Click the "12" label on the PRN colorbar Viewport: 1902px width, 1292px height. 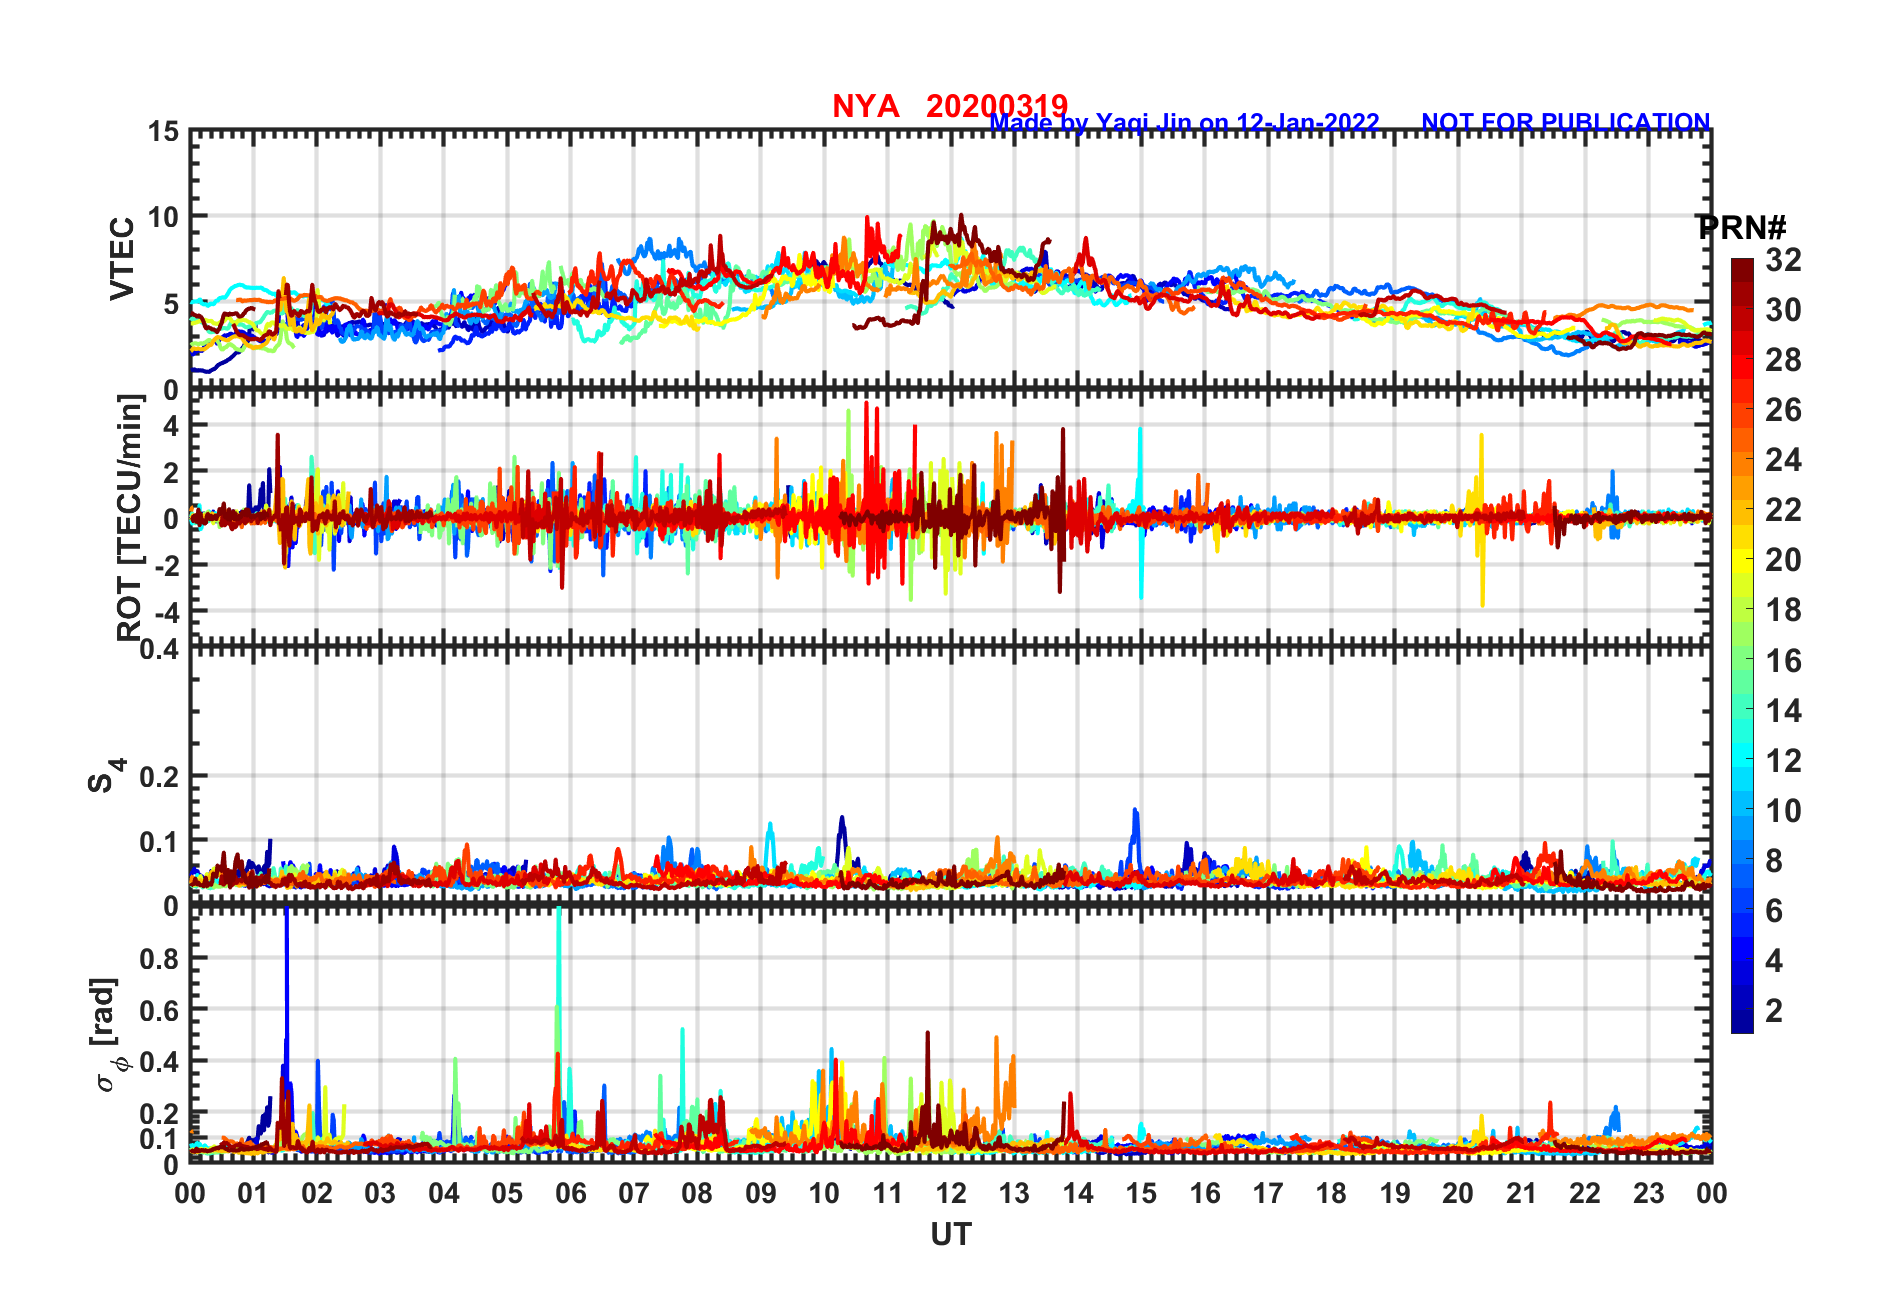click(x=1783, y=761)
